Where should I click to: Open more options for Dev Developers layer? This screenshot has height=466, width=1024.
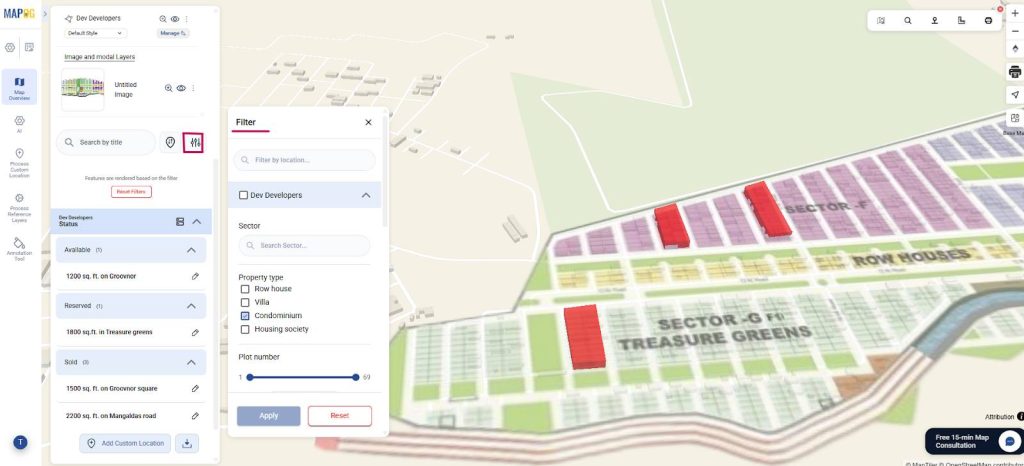pyautogui.click(x=187, y=19)
